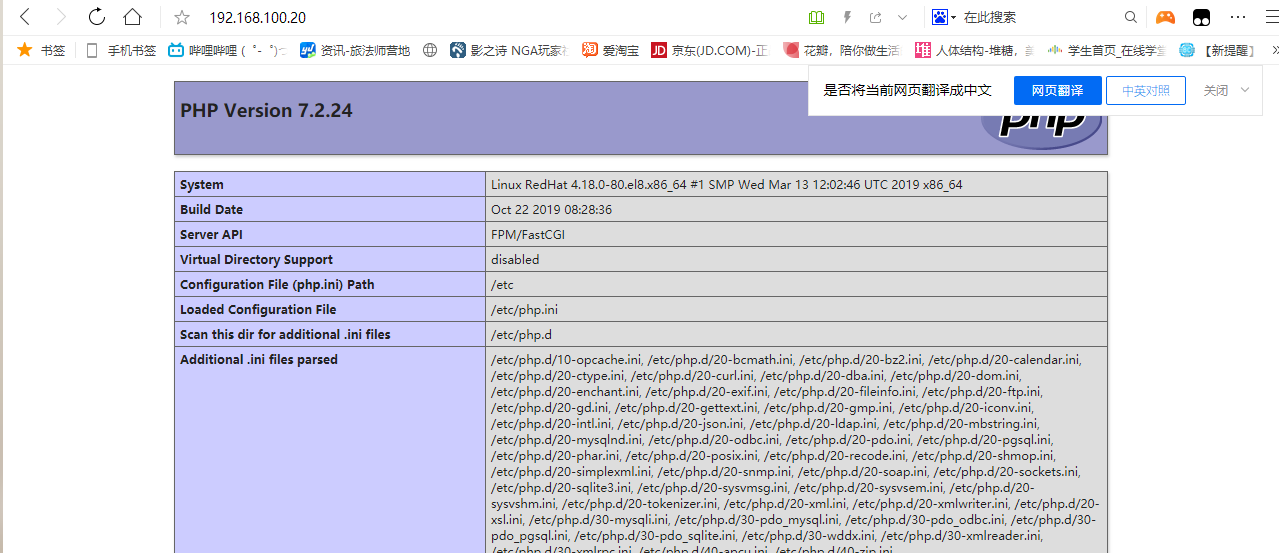Click the Virtual Directory Support label

point(256,259)
